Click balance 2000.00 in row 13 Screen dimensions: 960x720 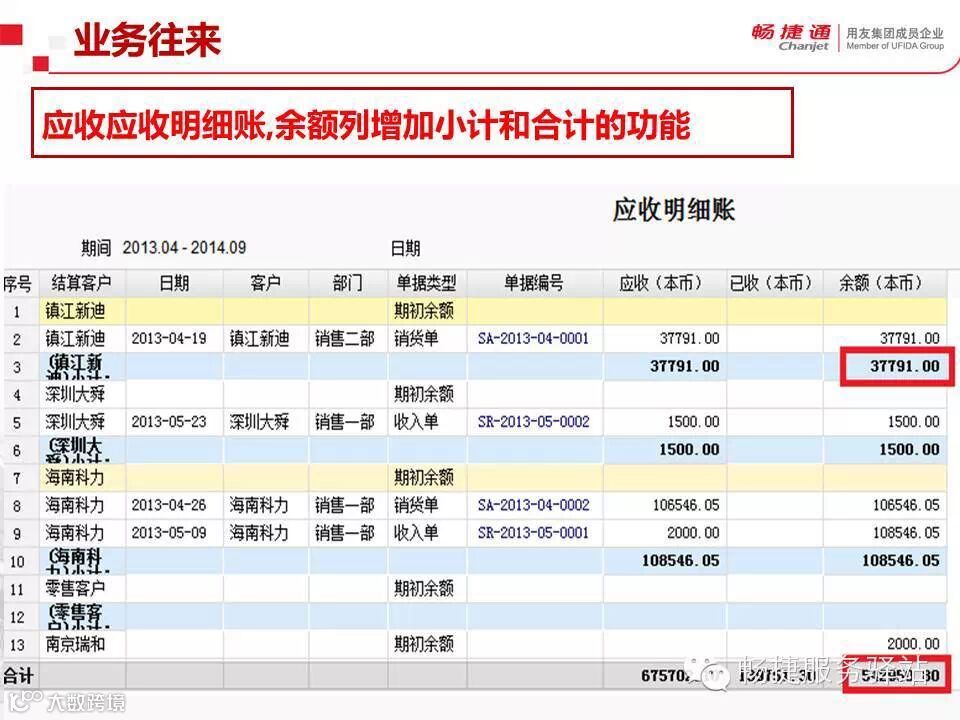click(x=913, y=644)
